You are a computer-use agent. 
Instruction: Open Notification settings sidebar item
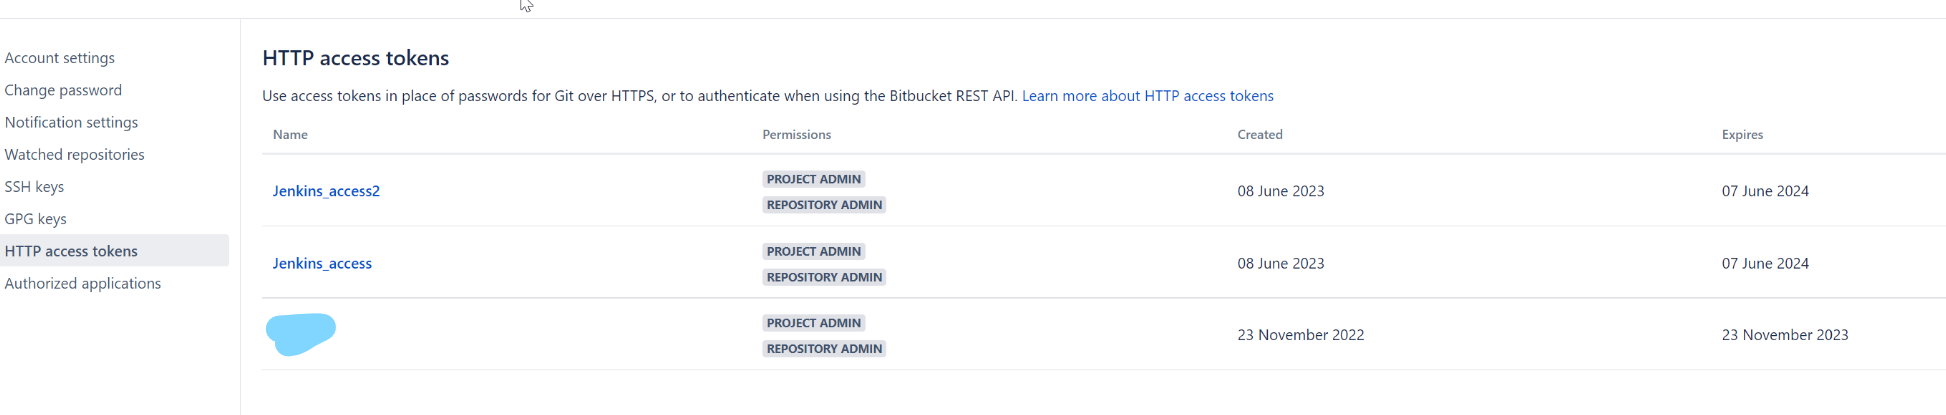71,122
